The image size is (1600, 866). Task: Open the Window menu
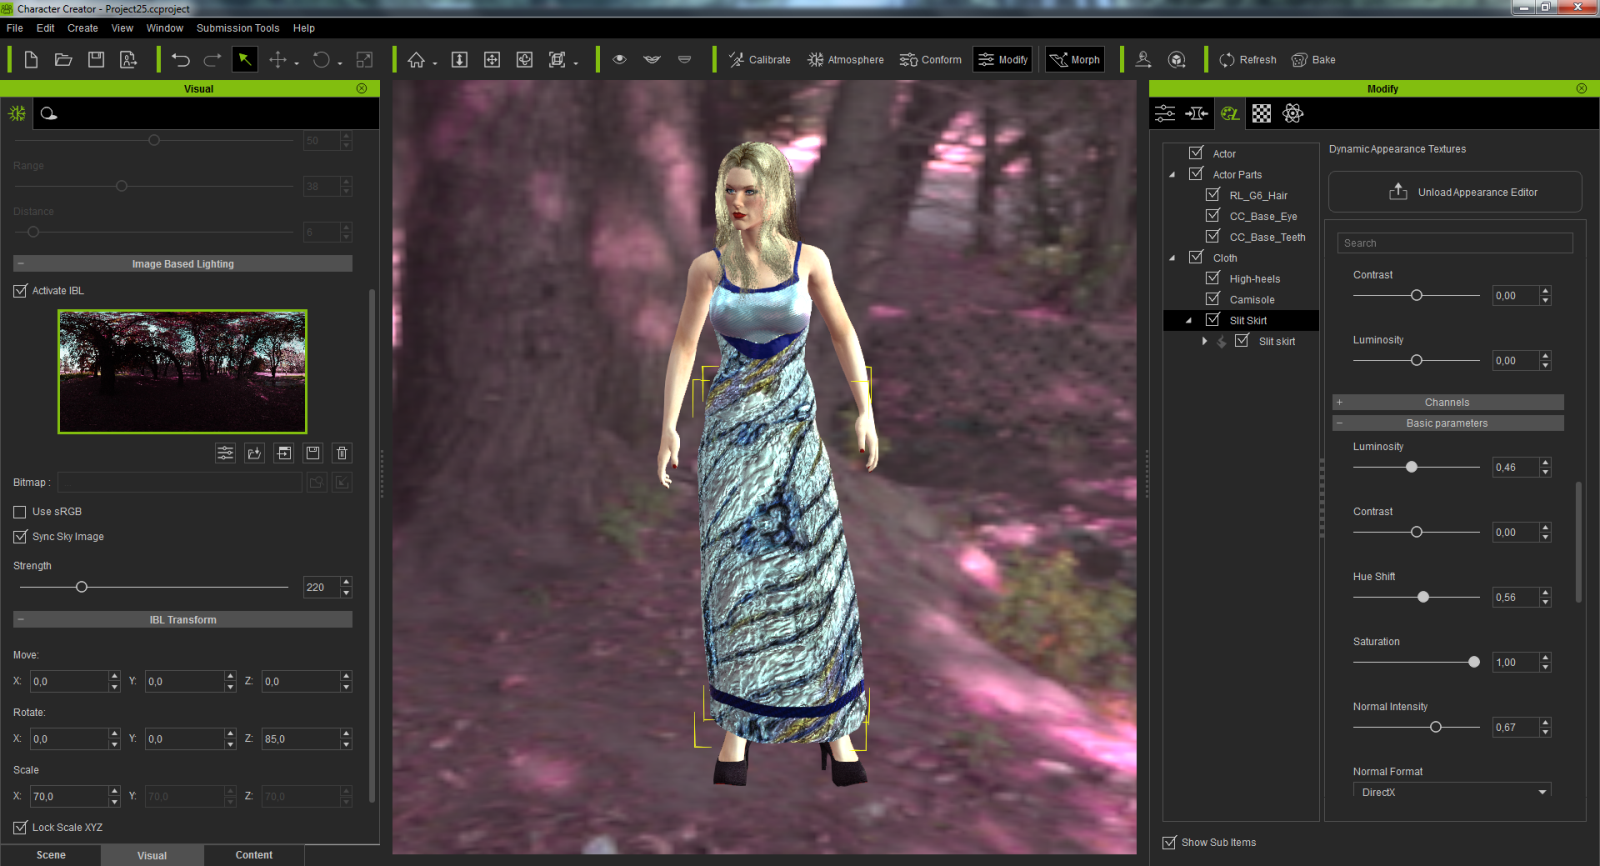point(165,28)
